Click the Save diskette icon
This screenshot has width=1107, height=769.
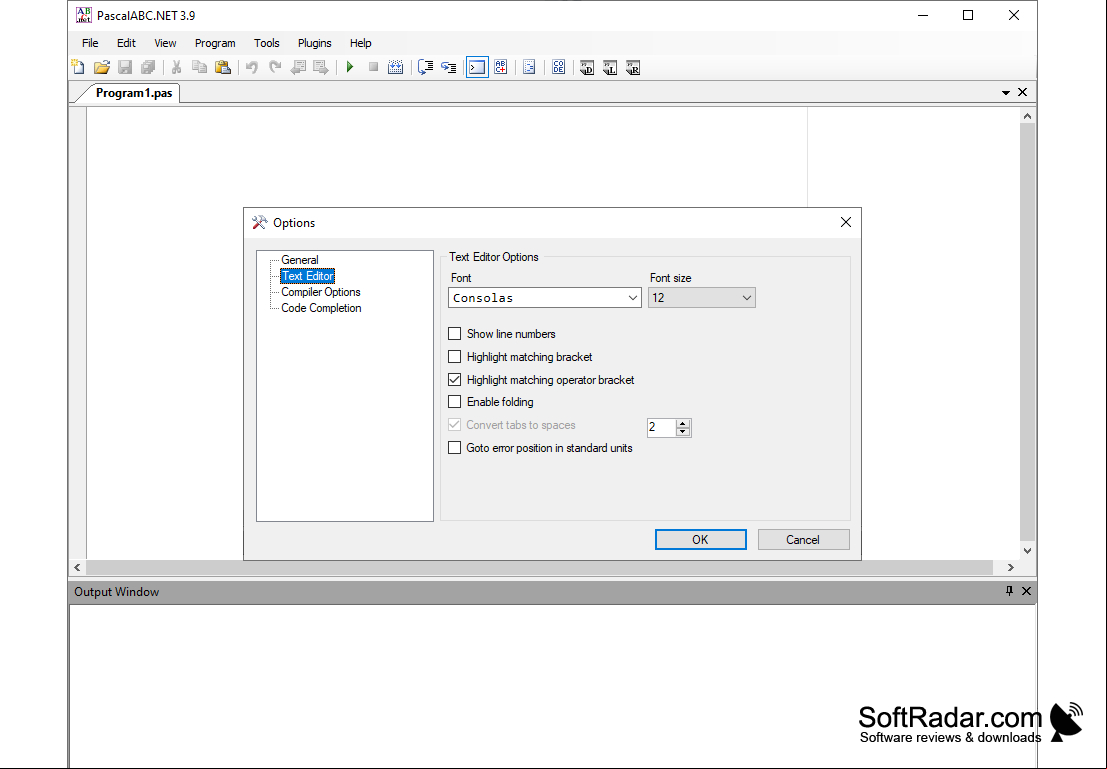click(125, 67)
